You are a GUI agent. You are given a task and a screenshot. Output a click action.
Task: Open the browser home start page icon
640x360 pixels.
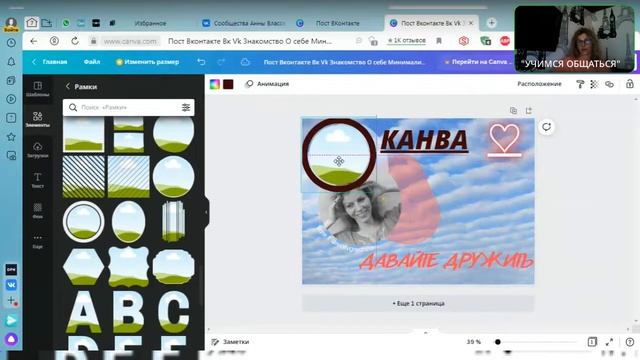[x=31, y=23]
